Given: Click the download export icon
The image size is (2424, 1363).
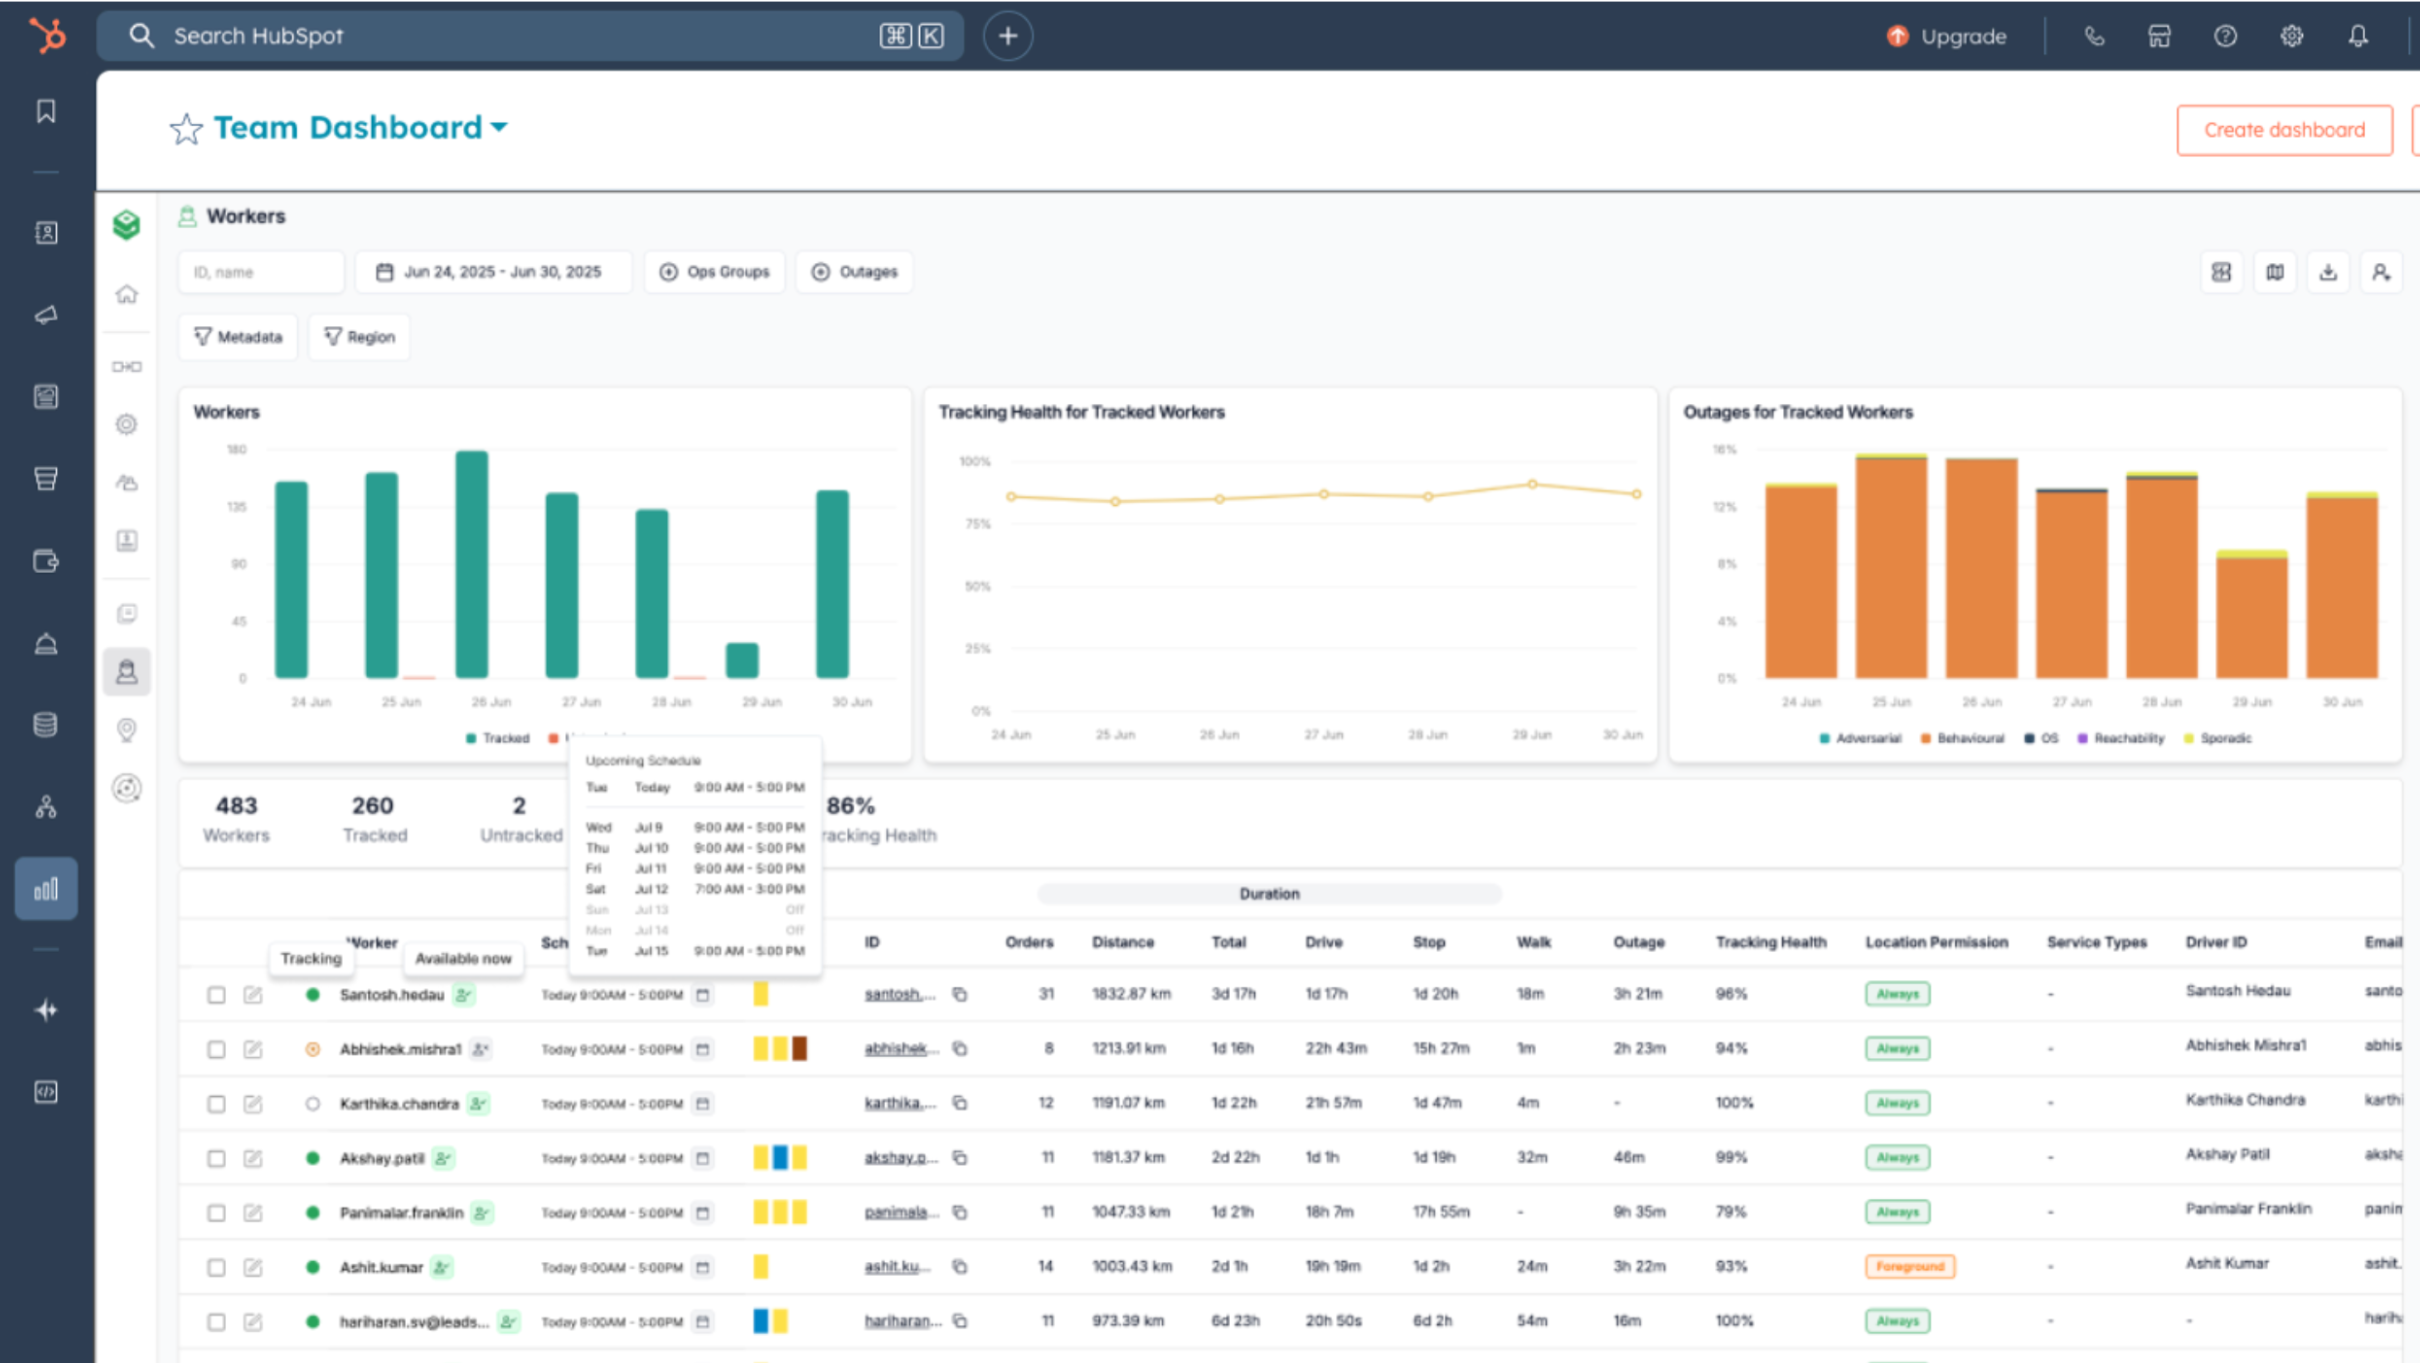Looking at the screenshot, I should [2328, 272].
